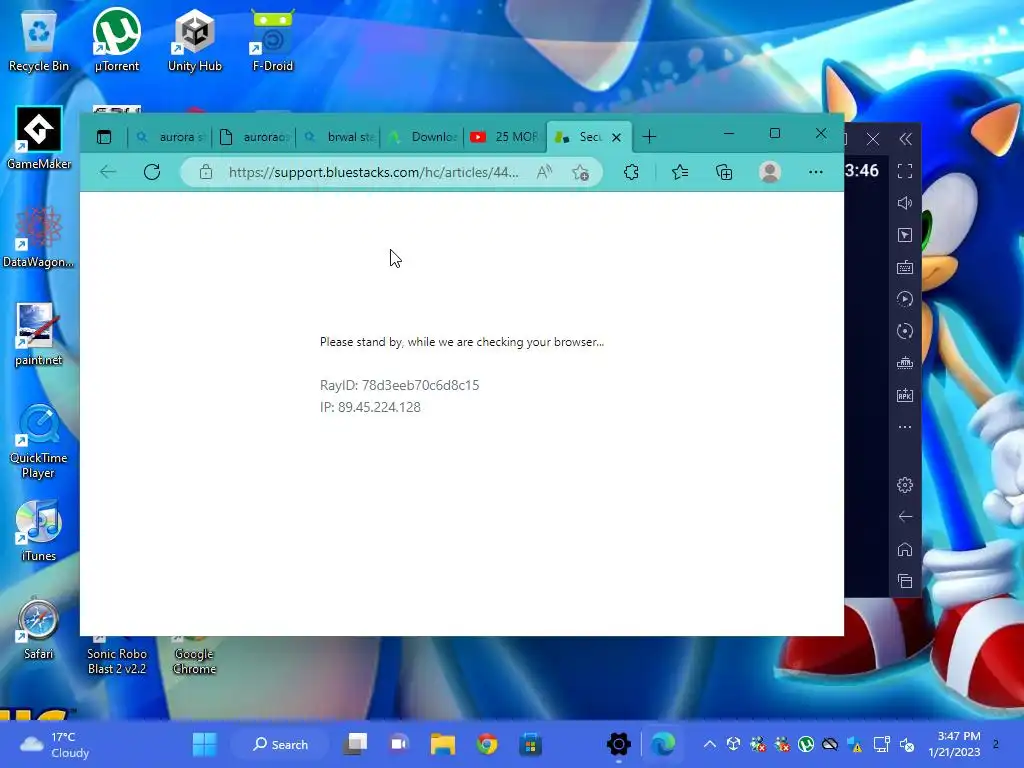The image size is (1024, 768).
Task: Open the weather widget showing 17°C
Action: 56,744
